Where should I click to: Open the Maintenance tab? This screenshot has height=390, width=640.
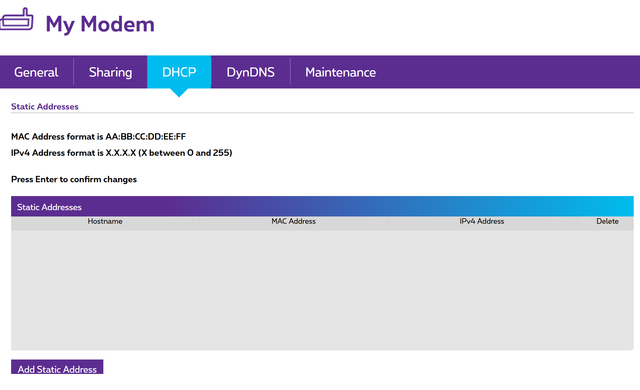click(340, 72)
